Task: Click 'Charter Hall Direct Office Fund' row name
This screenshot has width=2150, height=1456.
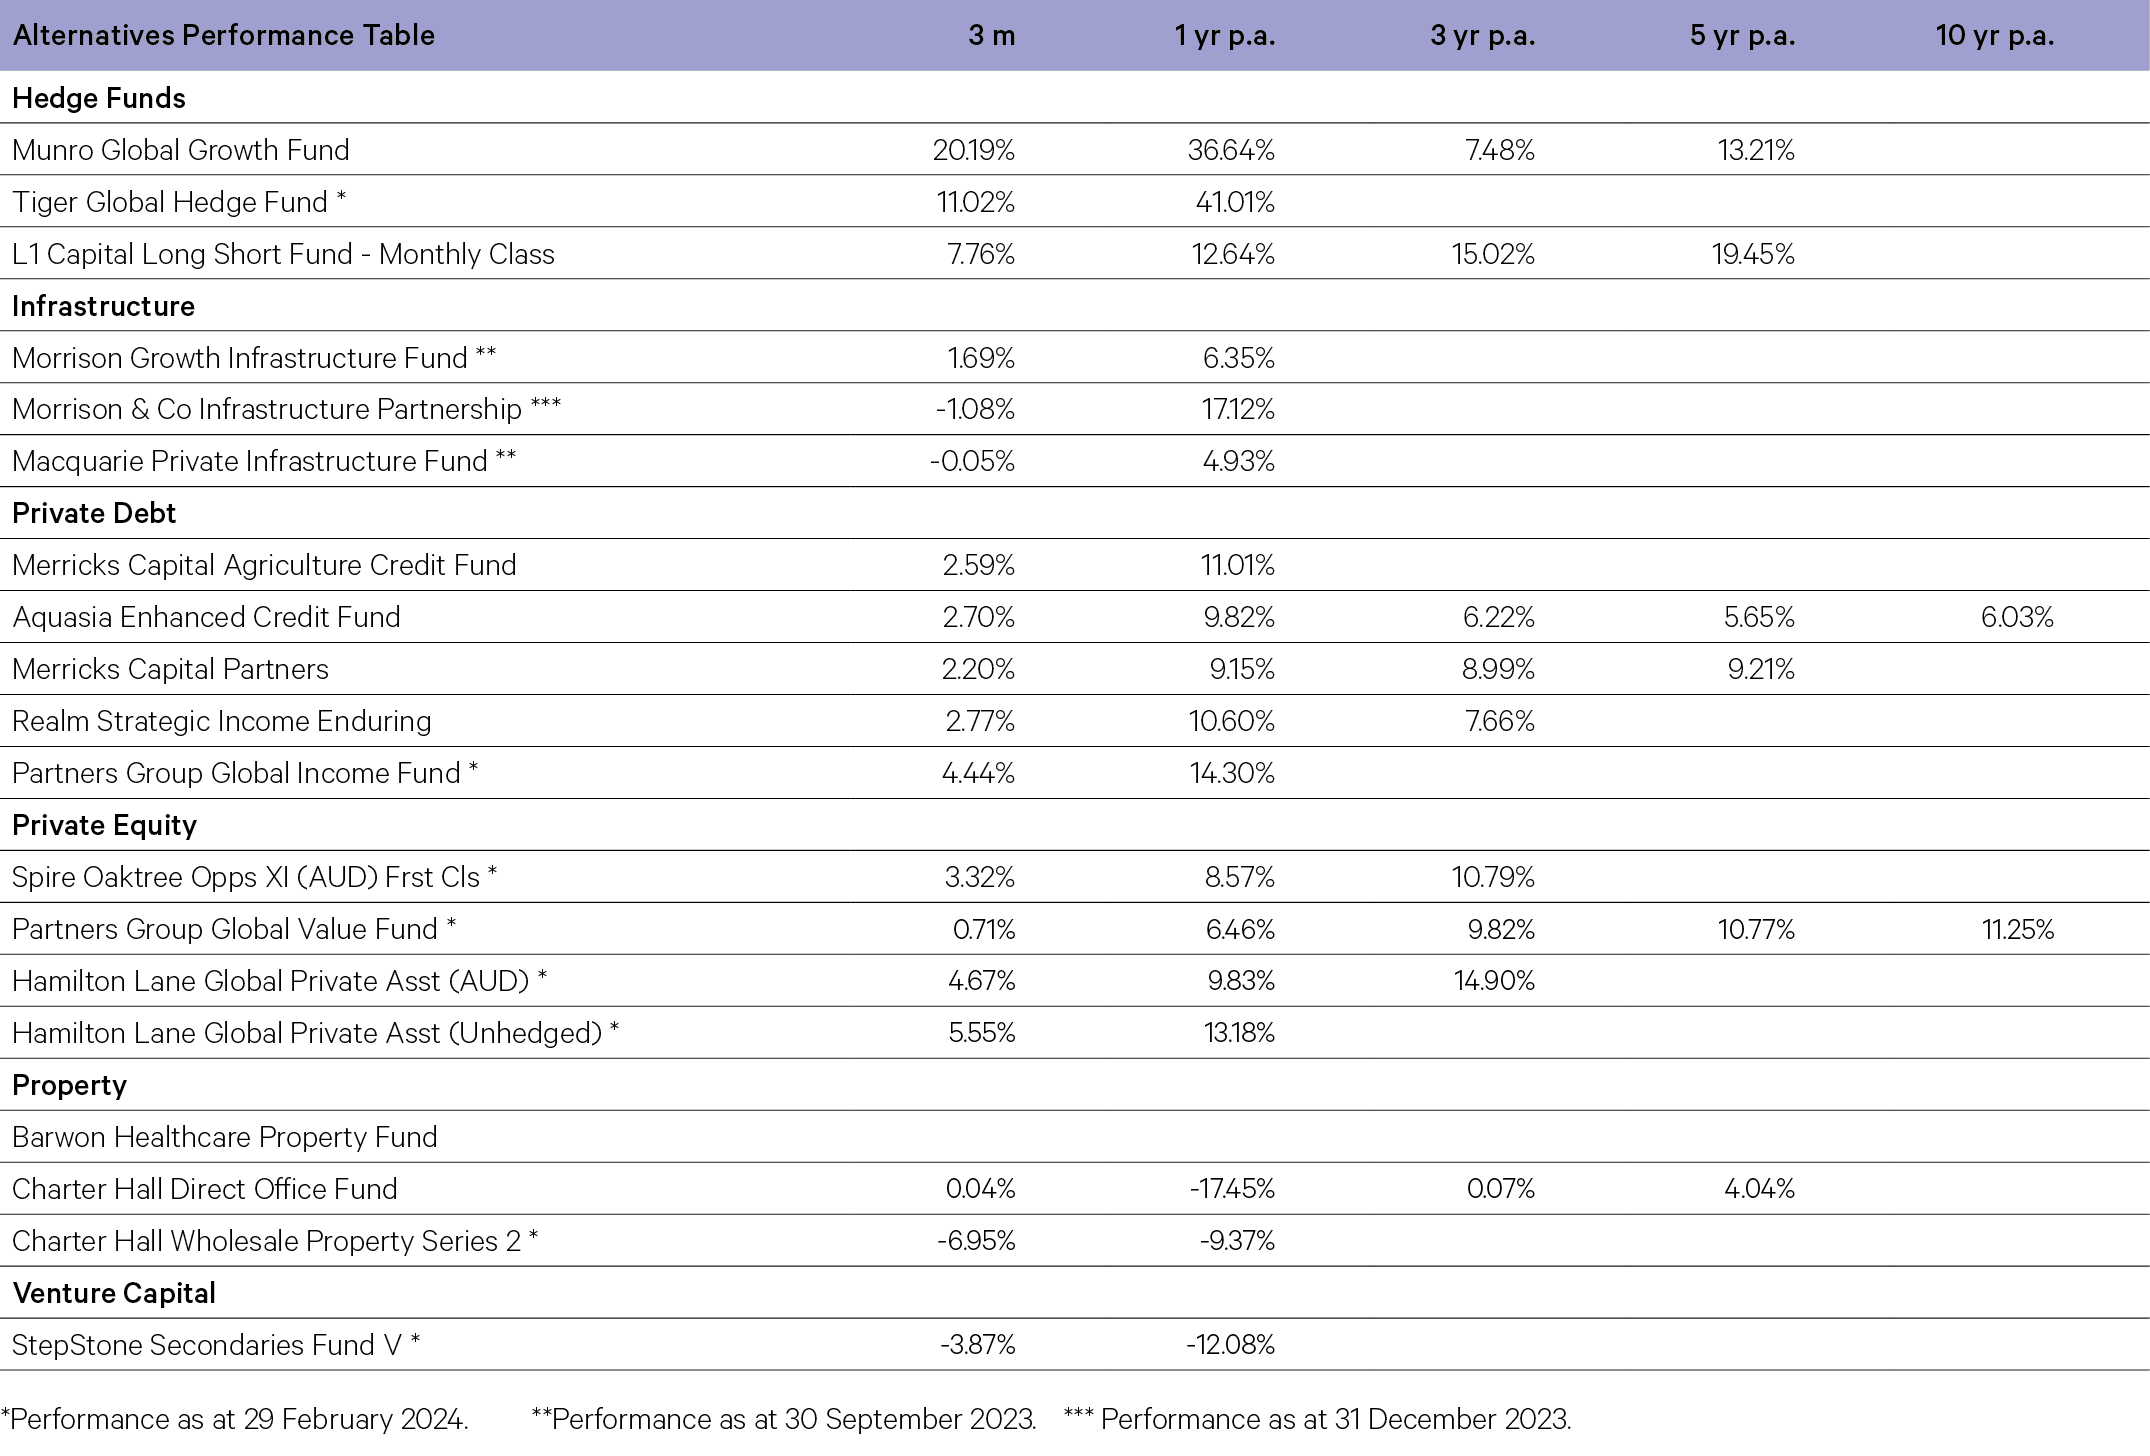Action: 205,1189
